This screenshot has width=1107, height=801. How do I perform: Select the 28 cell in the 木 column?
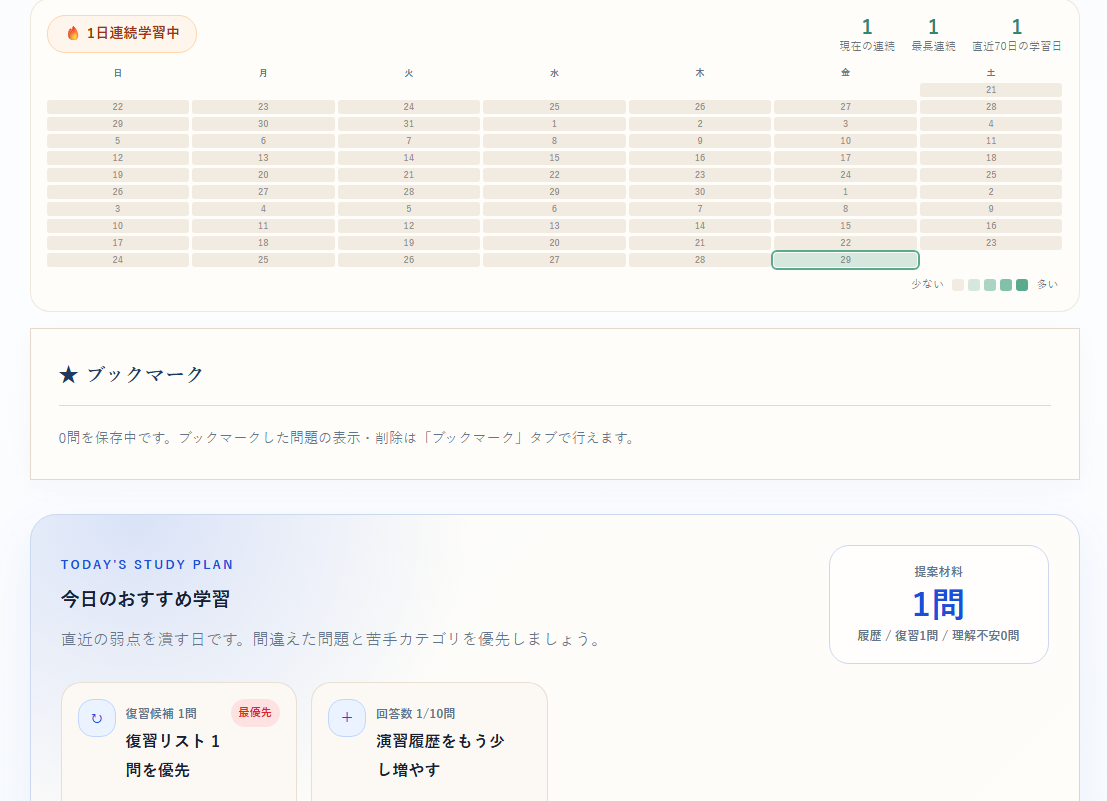pos(700,260)
